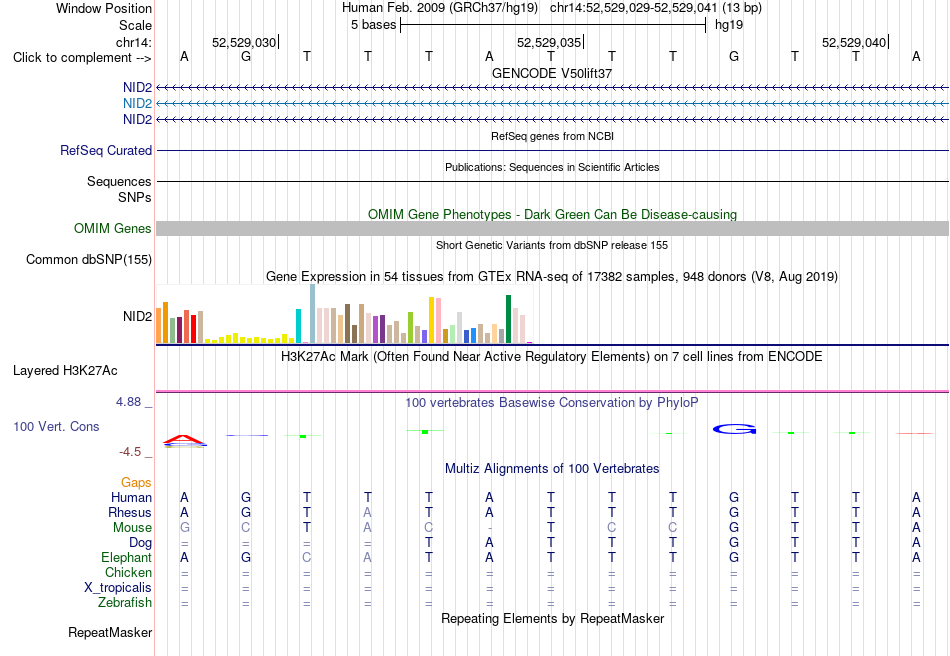The height and width of the screenshot is (656, 950).
Task: Select the Zebrafish species row label
Action: coord(125,603)
